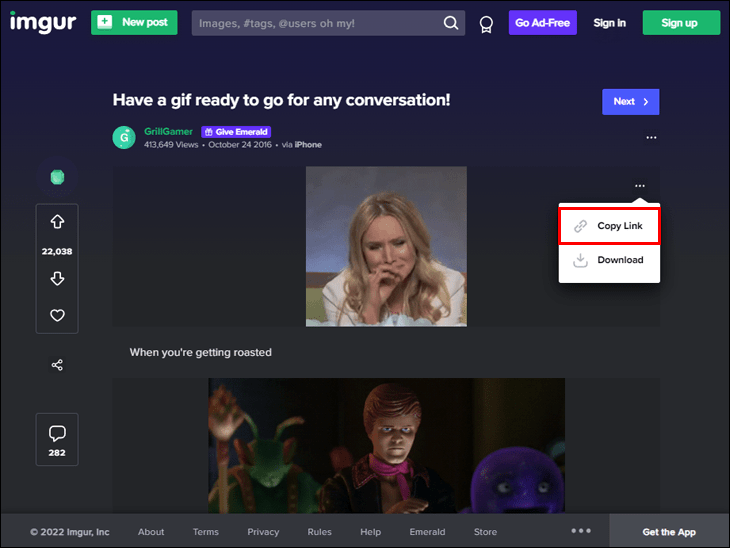This screenshot has width=730, height=548.
Task: Upvote the post with up arrow
Action: (x=57, y=222)
